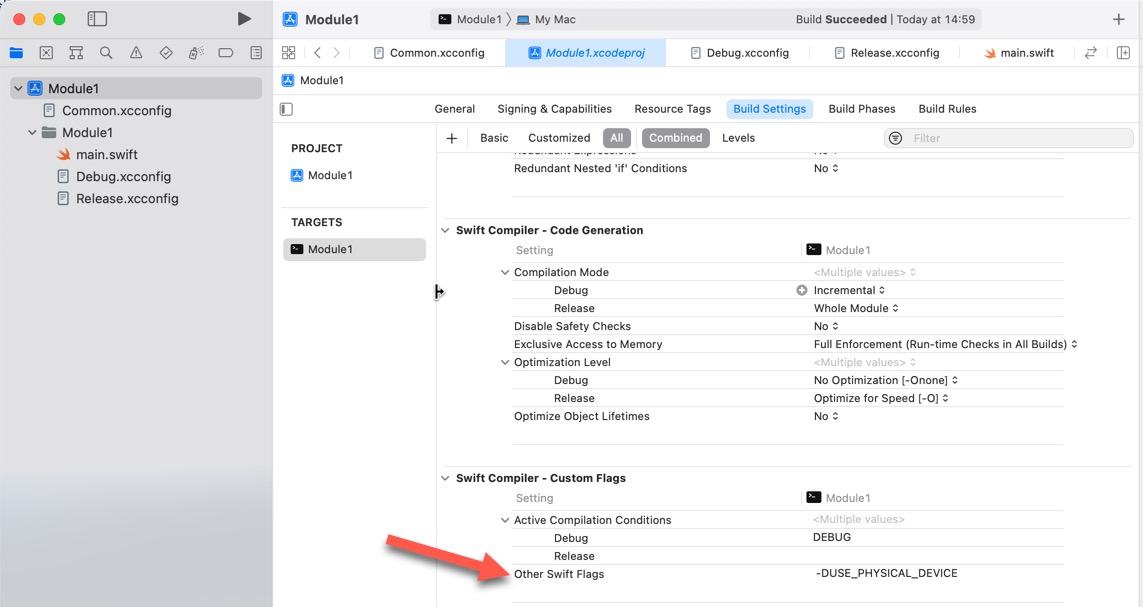
Task: Open Debug No Optimization dropdown
Action: (886, 380)
